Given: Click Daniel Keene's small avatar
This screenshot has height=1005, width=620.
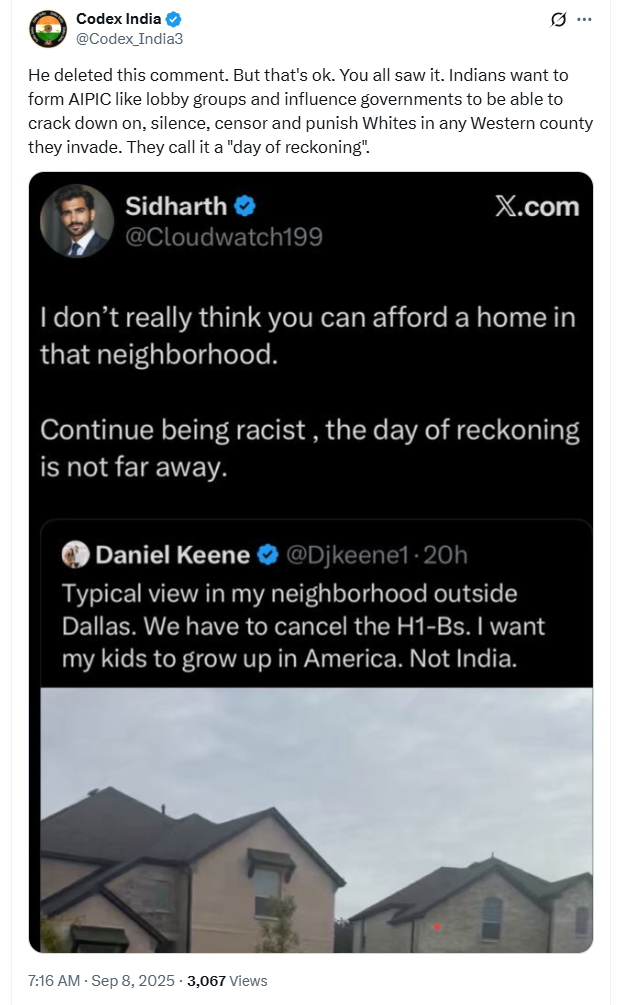Looking at the screenshot, I should [x=75, y=554].
